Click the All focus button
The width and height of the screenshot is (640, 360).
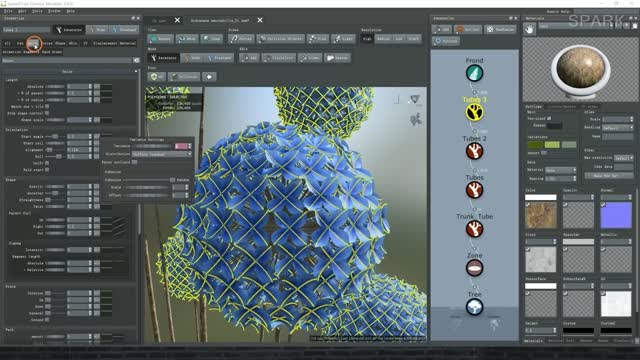pos(156,77)
